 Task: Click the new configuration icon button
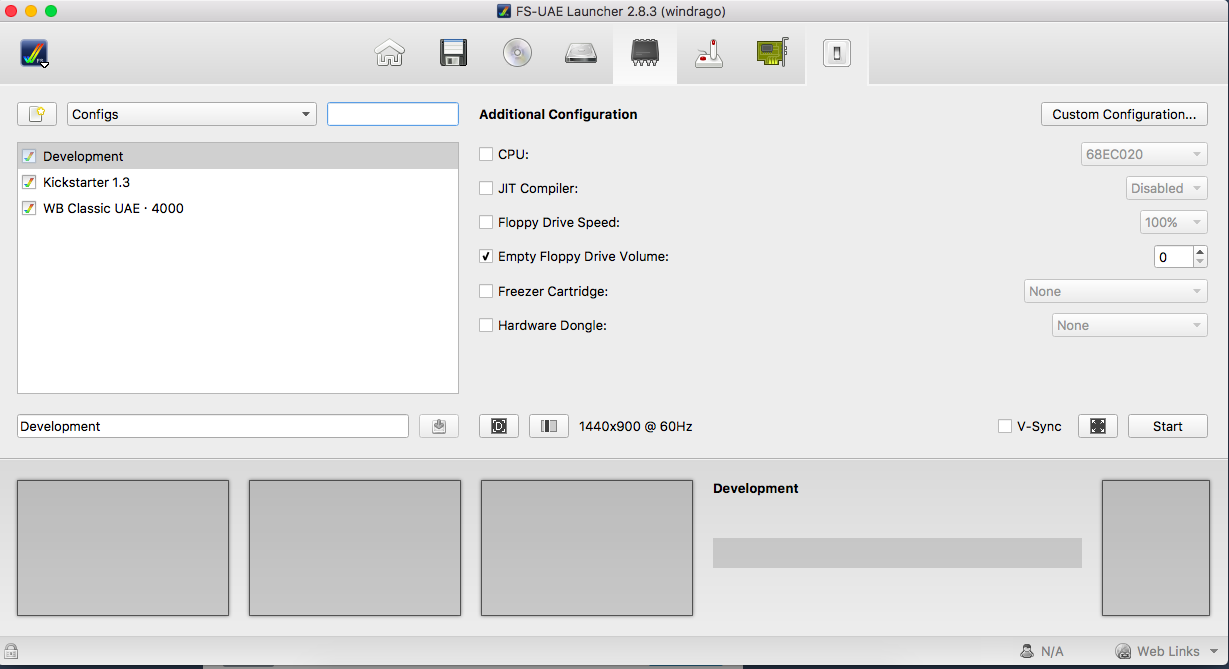(x=37, y=114)
